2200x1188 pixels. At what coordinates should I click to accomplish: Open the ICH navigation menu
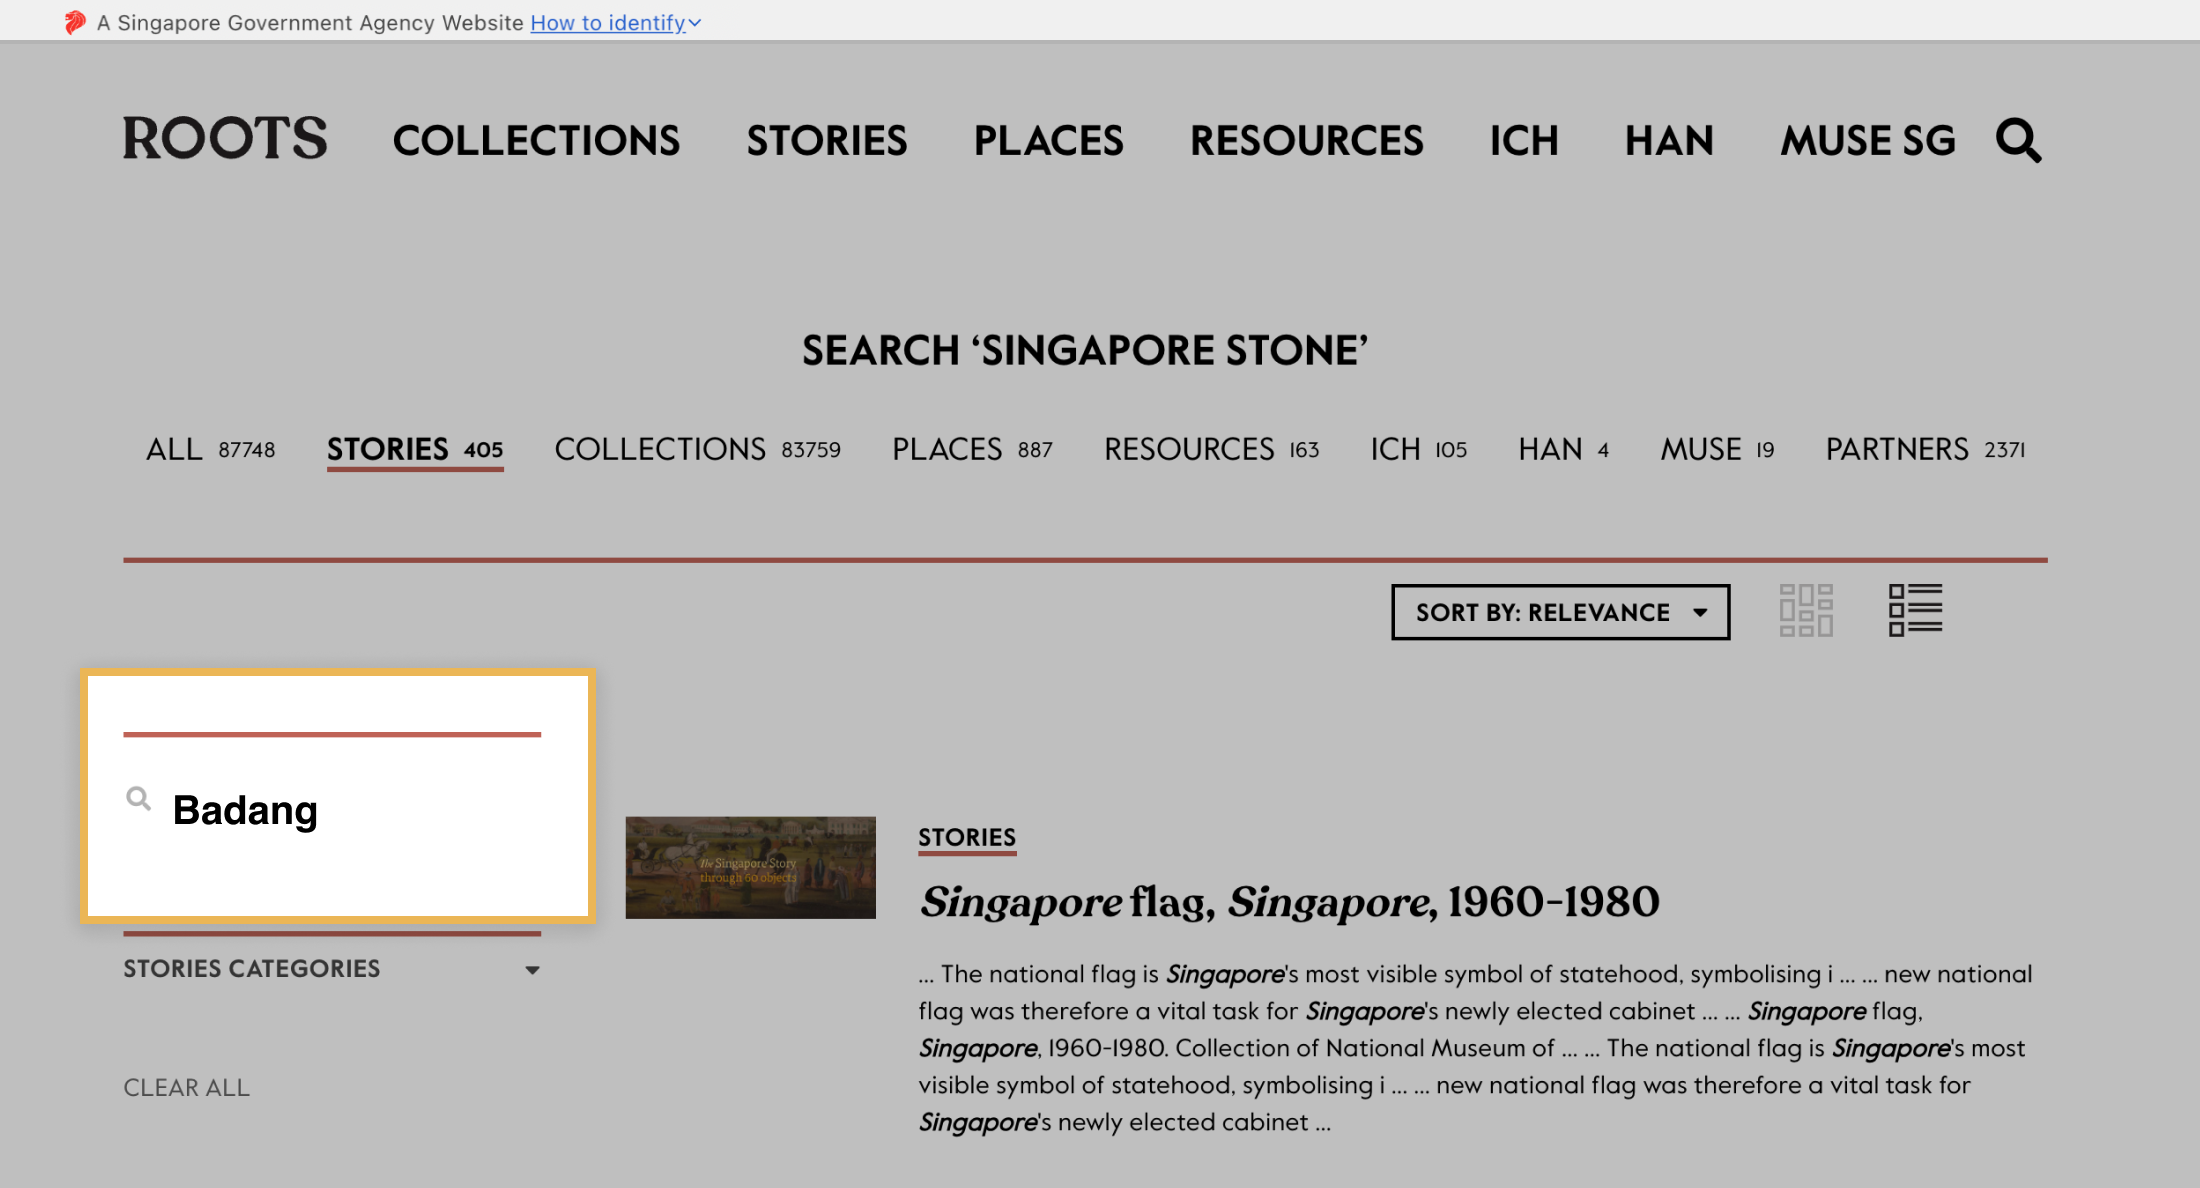click(1524, 140)
